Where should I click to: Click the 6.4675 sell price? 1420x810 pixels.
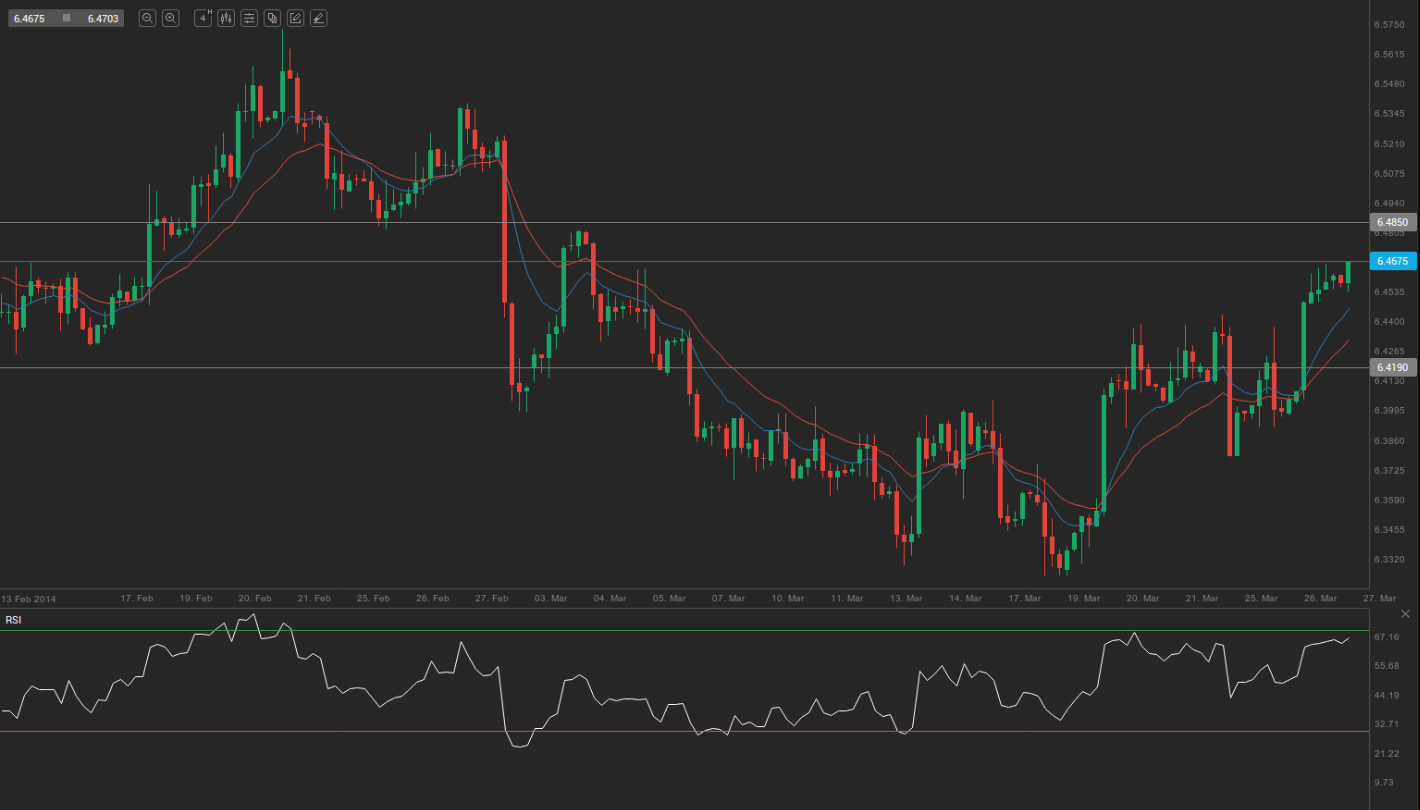[x=31, y=18]
